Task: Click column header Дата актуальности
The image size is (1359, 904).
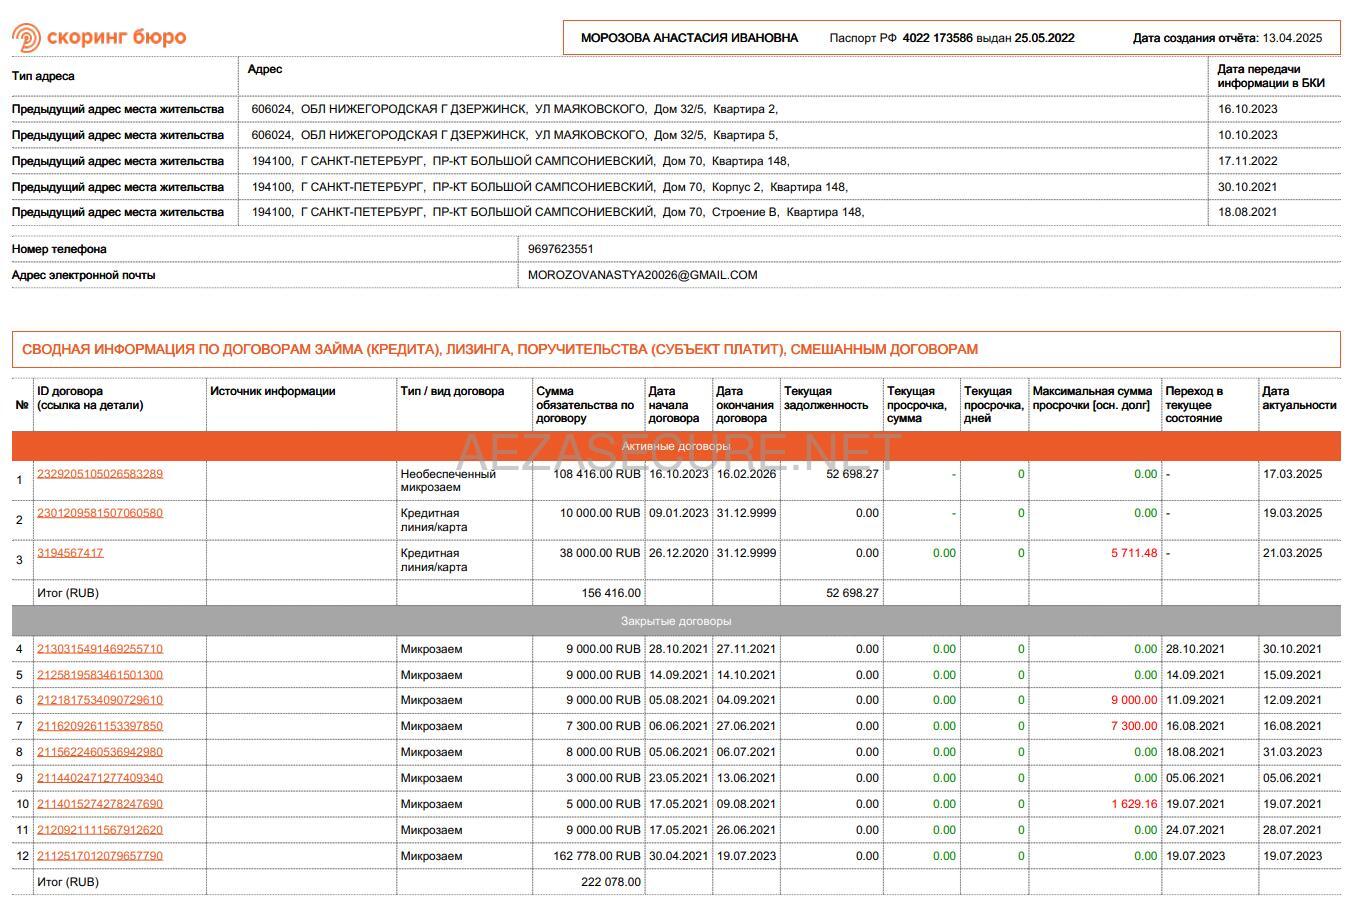Action: pyautogui.click(x=1299, y=398)
